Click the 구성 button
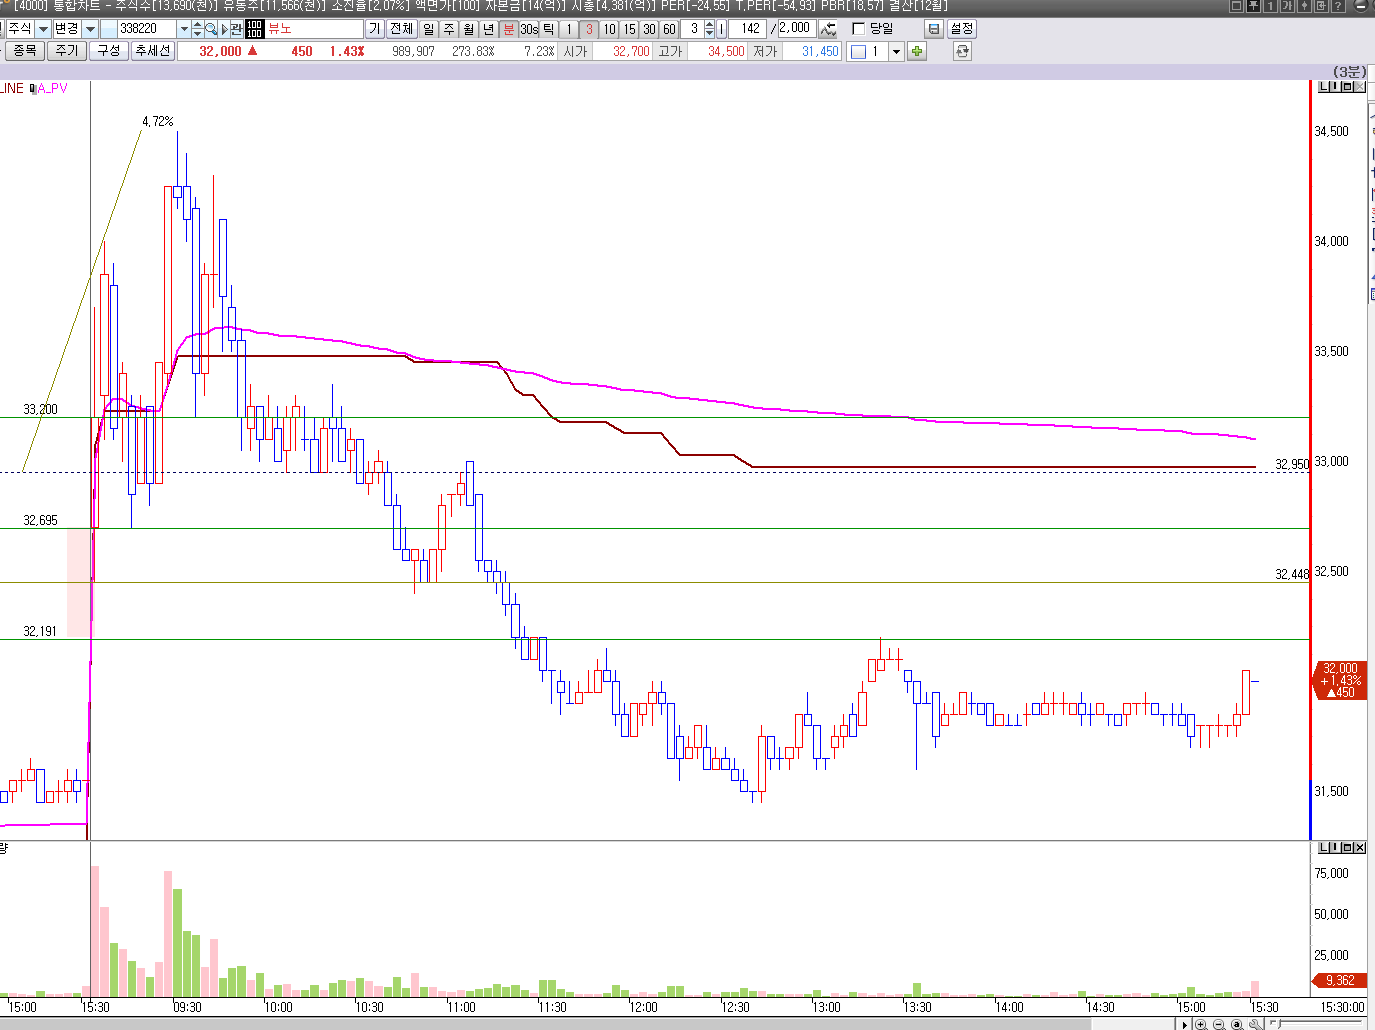The image size is (1375, 1030). click(x=108, y=50)
